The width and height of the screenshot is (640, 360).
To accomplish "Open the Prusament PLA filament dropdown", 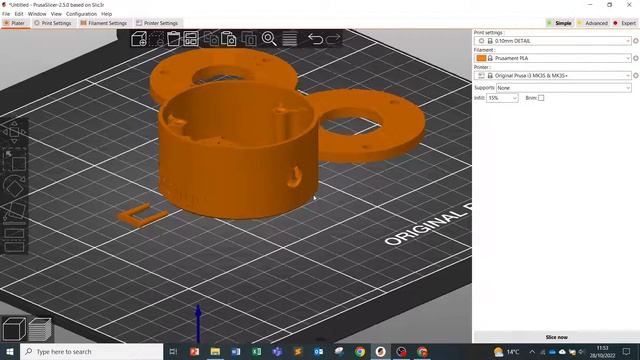I will 553,58.
